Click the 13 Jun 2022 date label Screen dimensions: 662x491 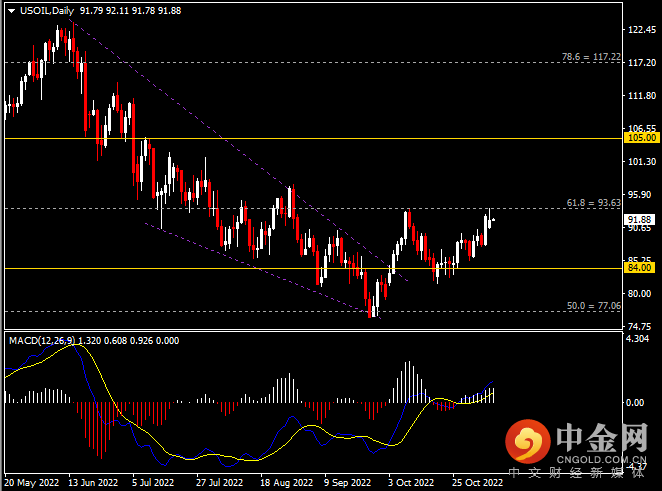93,482
